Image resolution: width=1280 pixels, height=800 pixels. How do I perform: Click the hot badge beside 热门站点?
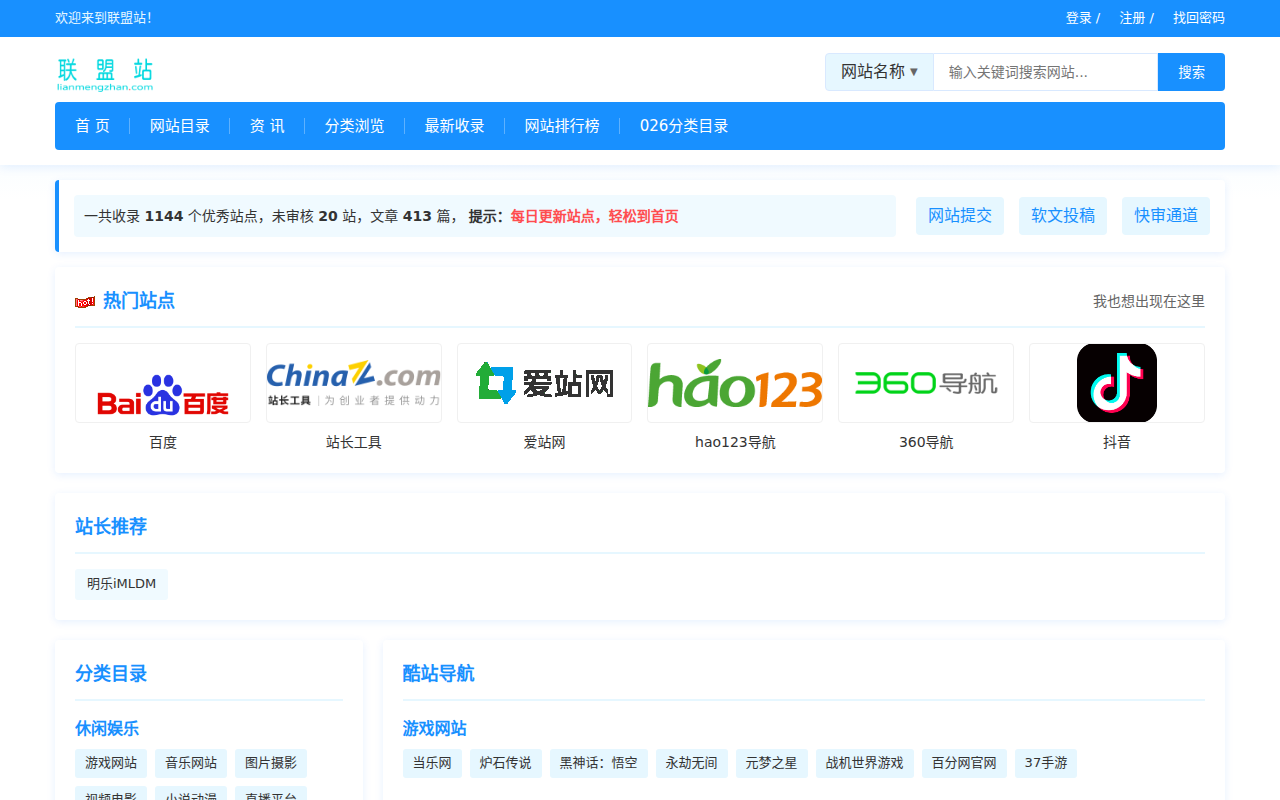pos(85,302)
